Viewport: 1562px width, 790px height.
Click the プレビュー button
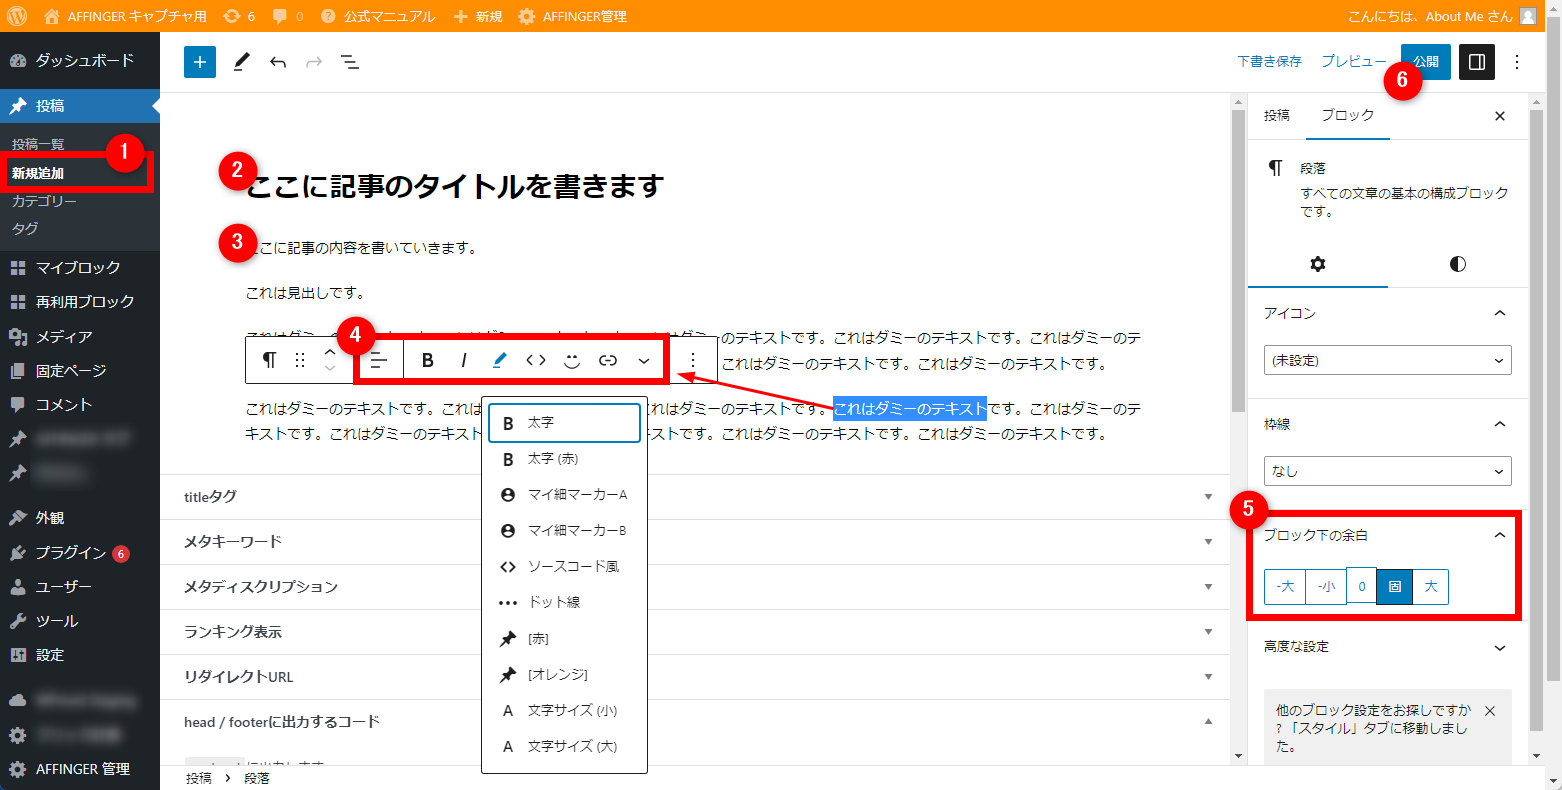tap(1354, 62)
